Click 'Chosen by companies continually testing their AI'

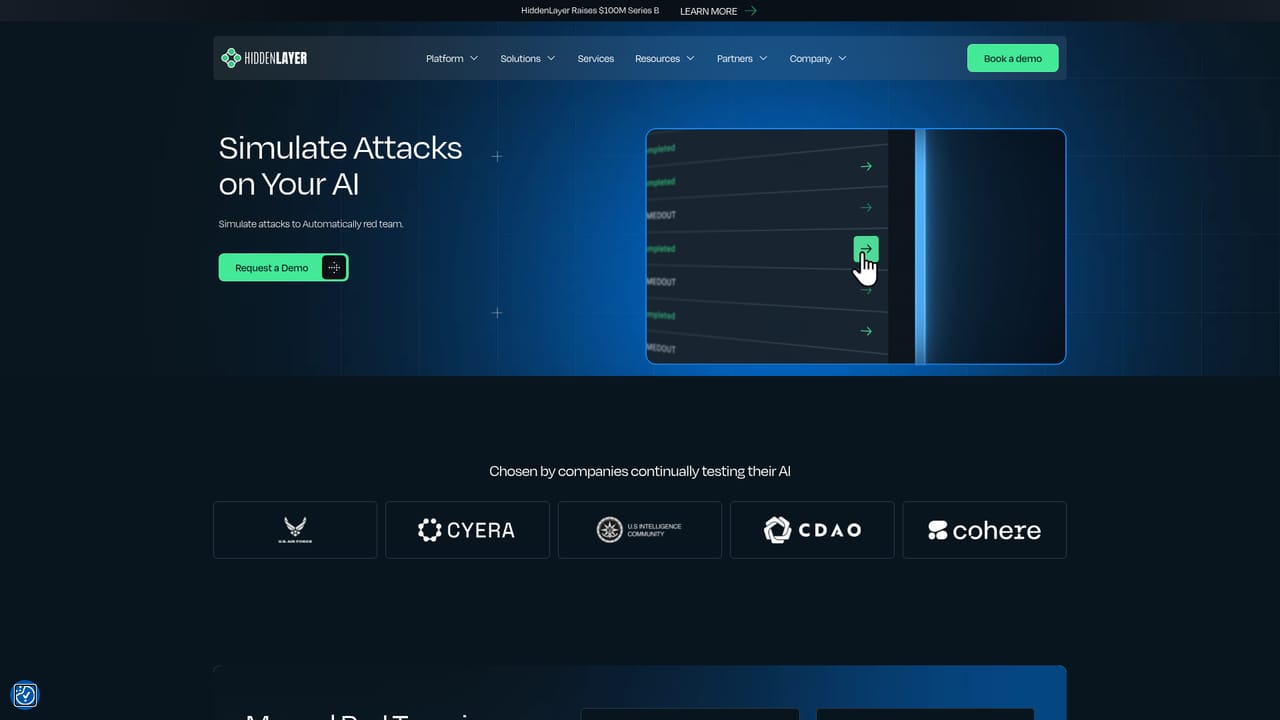640,471
